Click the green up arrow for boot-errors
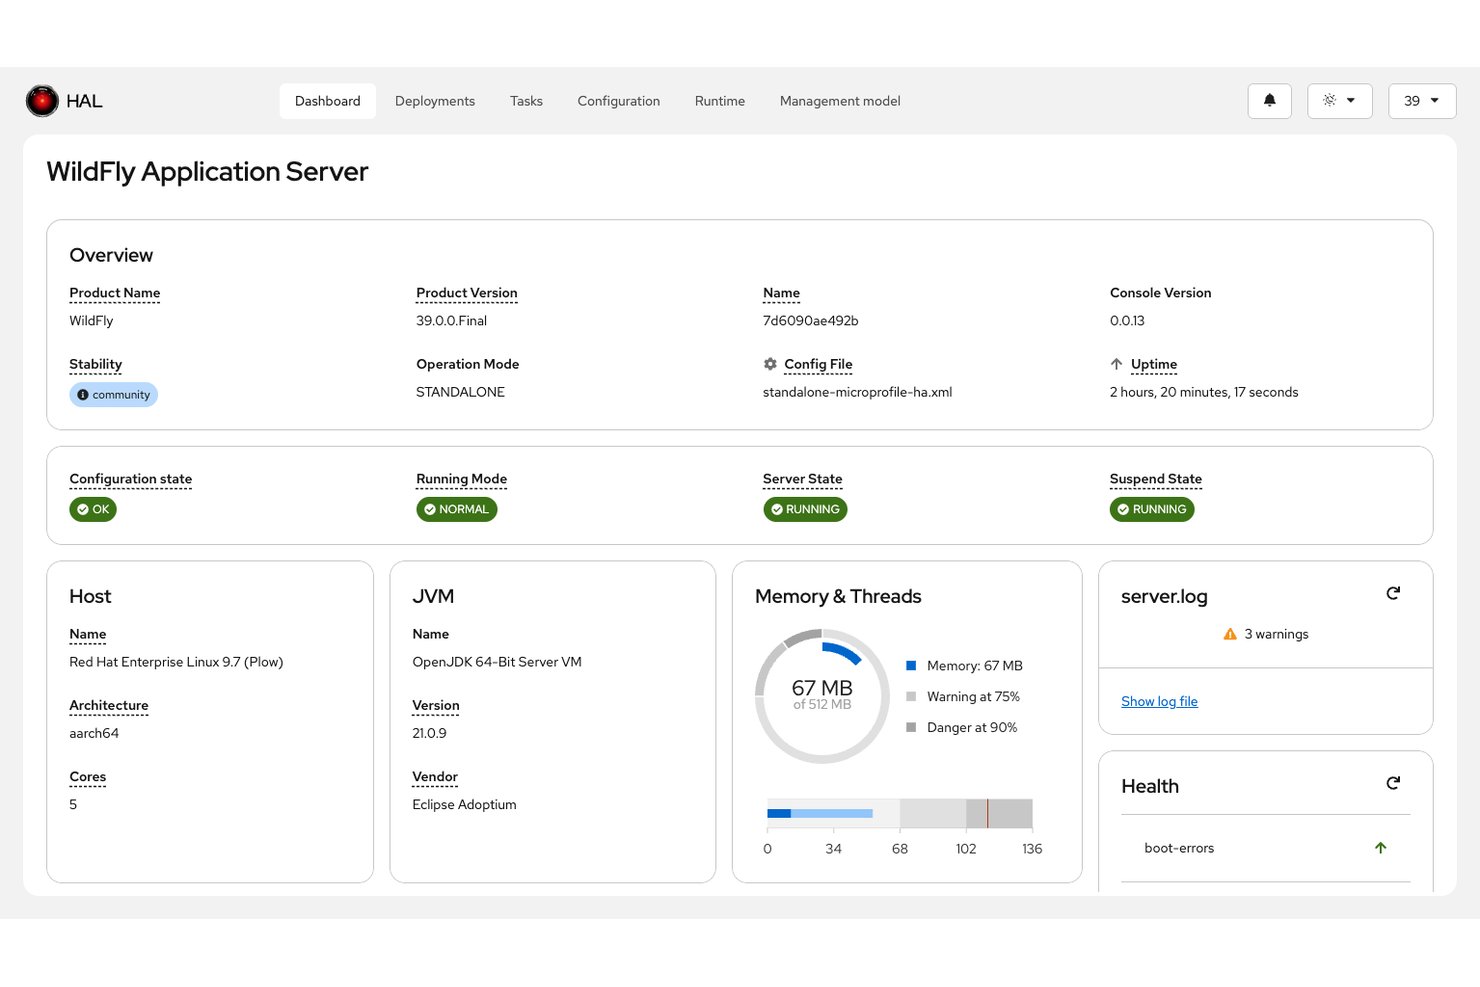1480x987 pixels. pyautogui.click(x=1381, y=848)
